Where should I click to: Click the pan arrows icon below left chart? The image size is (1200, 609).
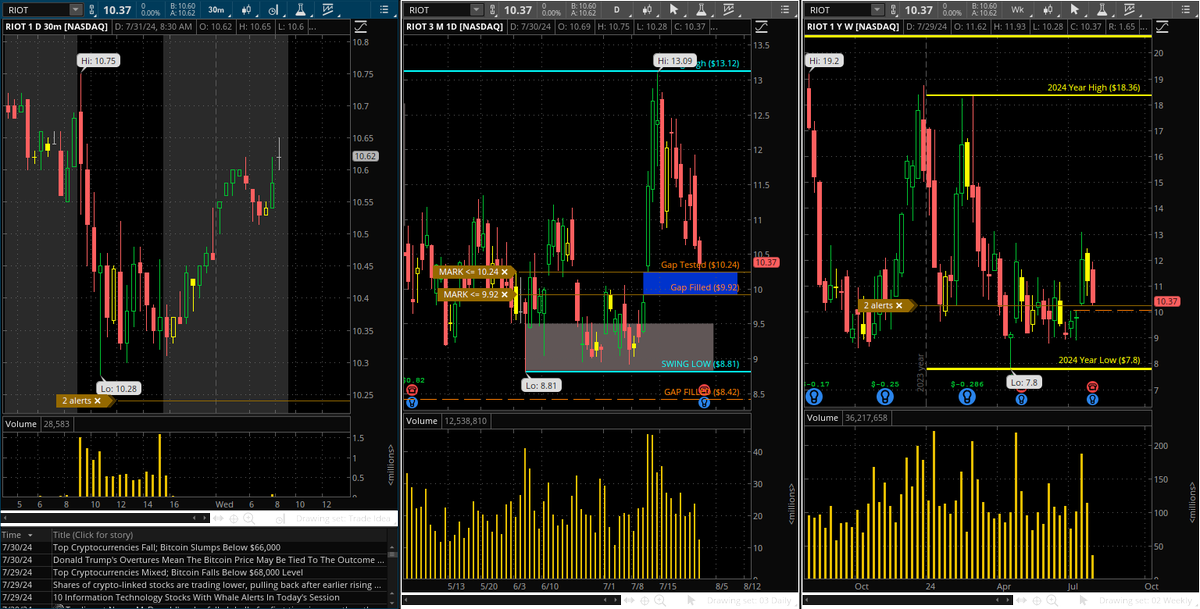(x=218, y=518)
